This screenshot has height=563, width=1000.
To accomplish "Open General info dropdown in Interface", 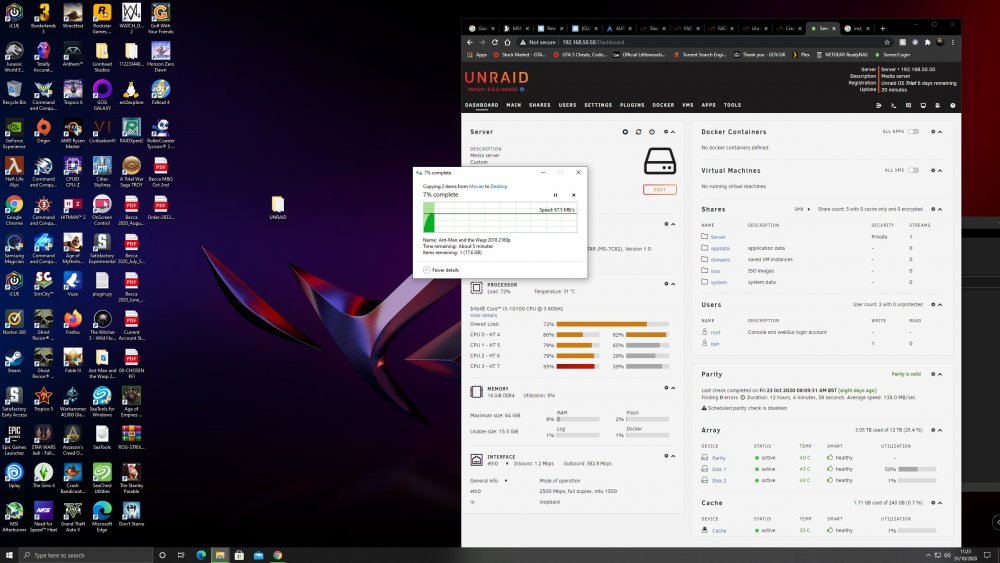I will pyautogui.click(x=489, y=481).
